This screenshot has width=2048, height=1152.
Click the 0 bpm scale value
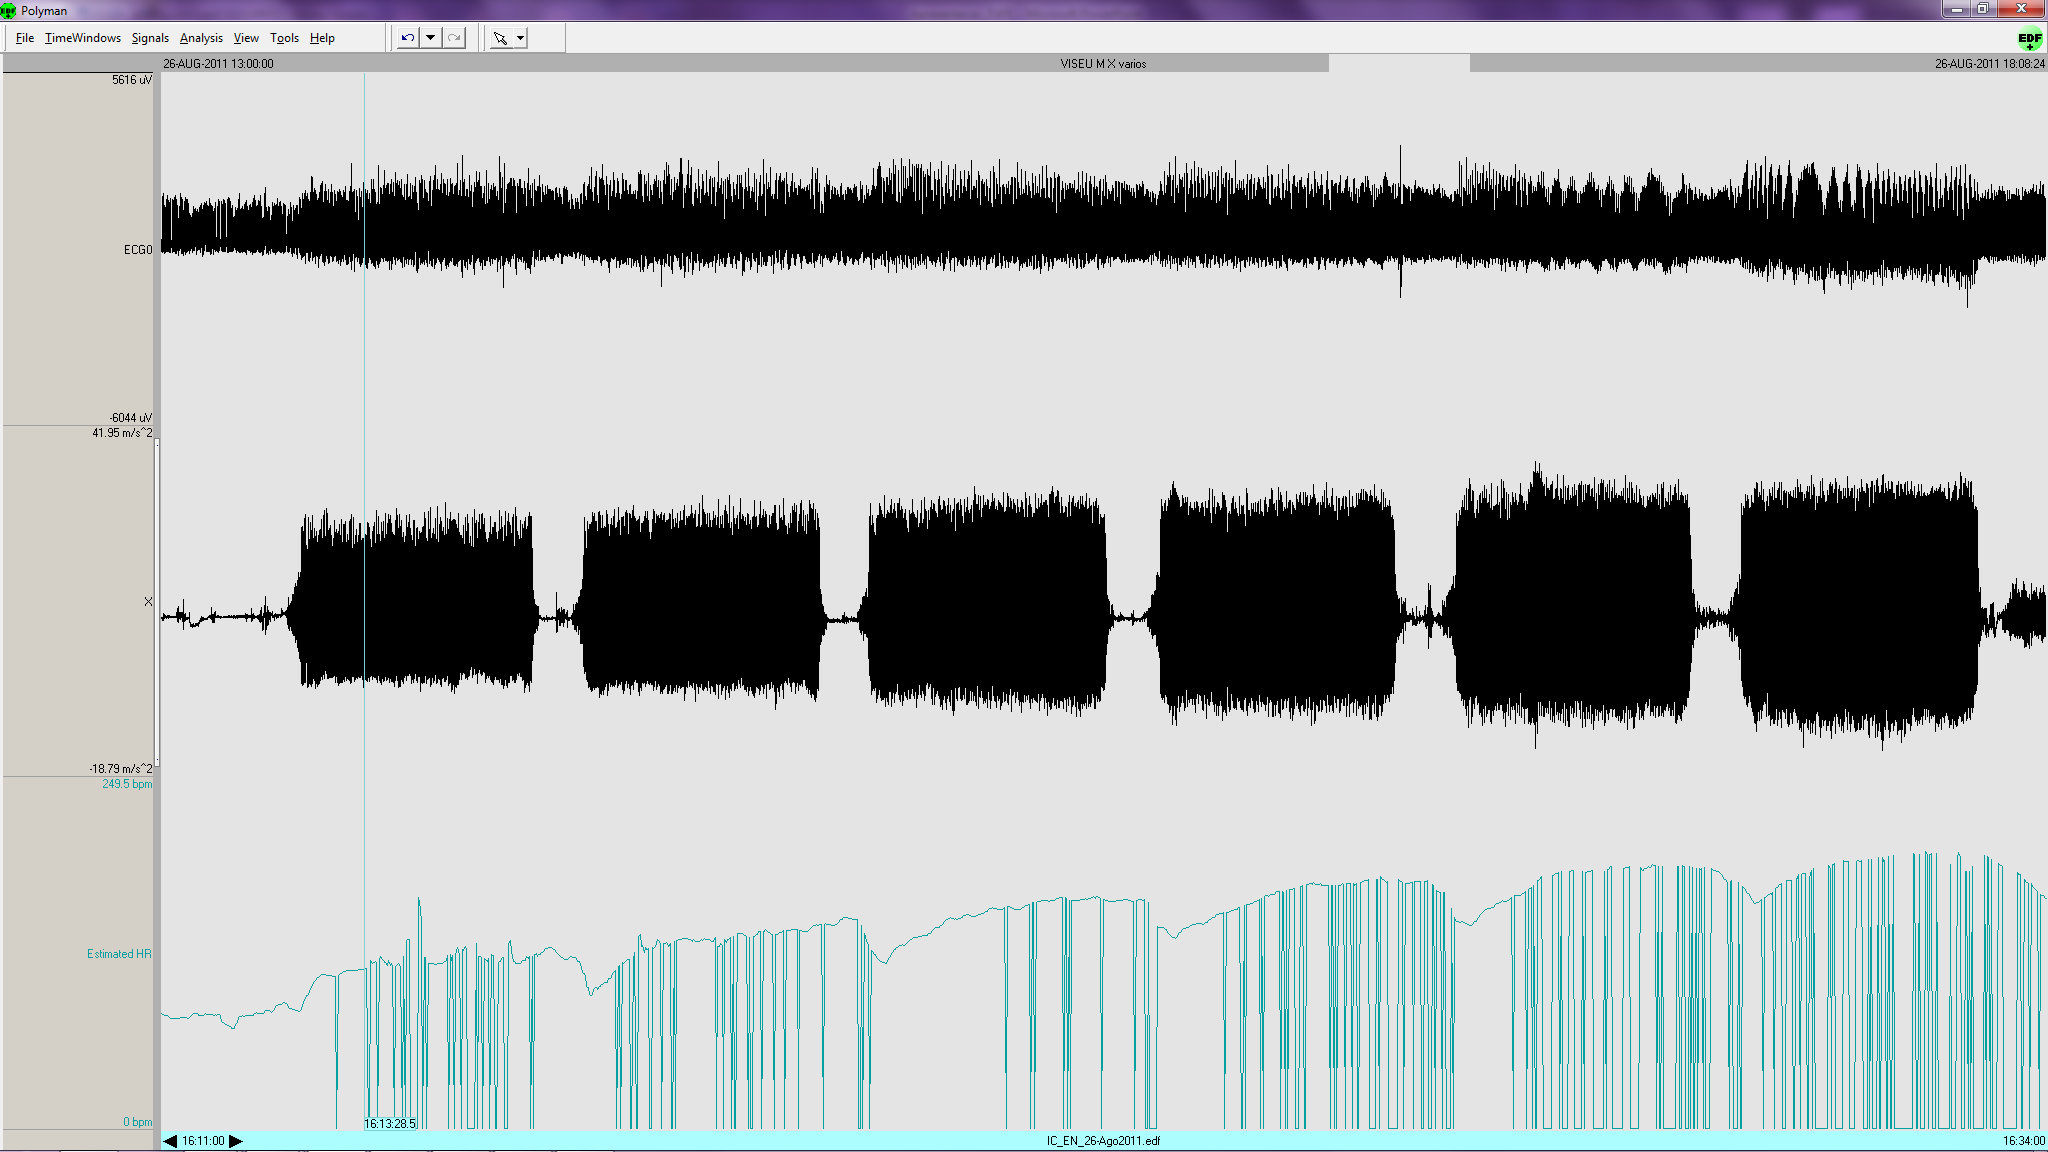coord(138,1122)
